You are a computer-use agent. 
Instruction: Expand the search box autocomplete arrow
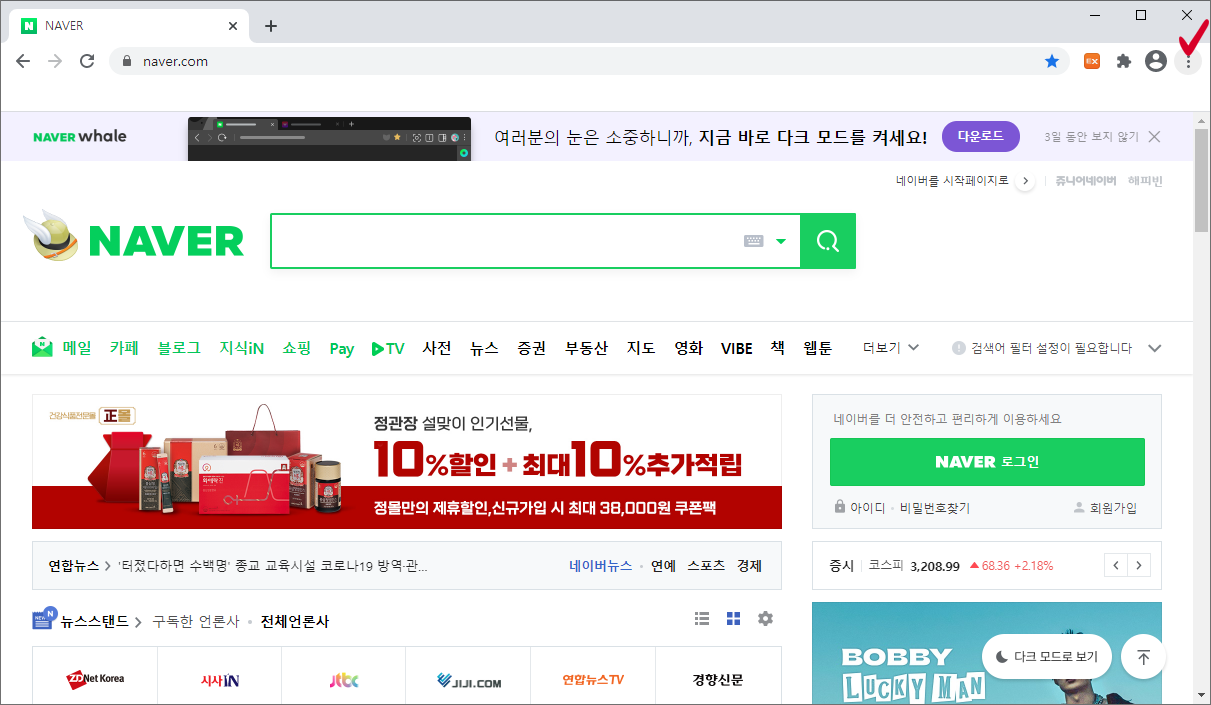[x=781, y=241]
